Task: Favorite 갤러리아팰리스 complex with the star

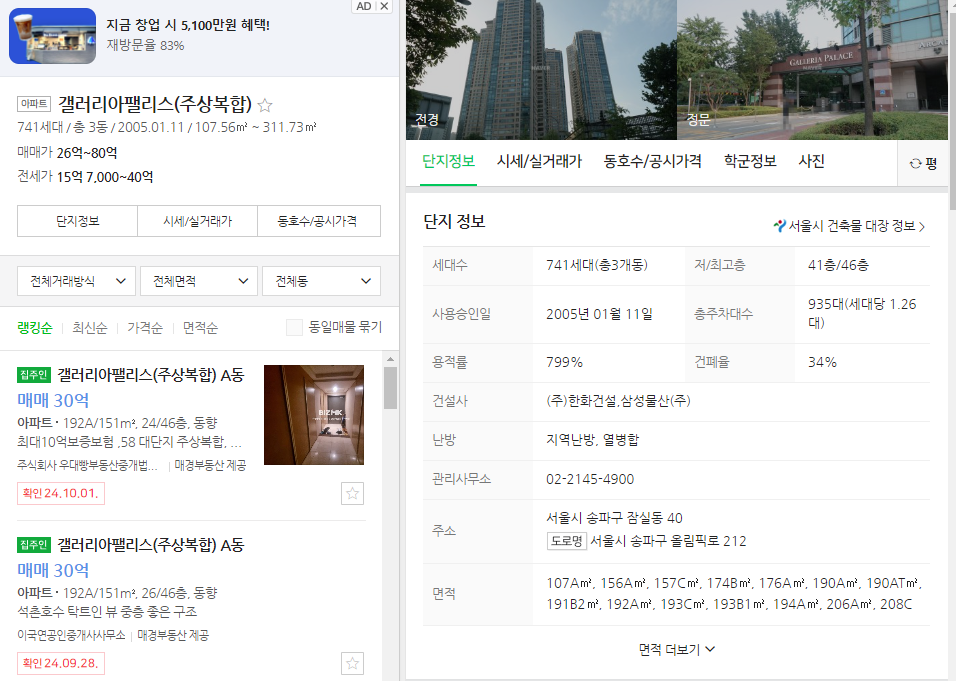Action: coord(265,105)
